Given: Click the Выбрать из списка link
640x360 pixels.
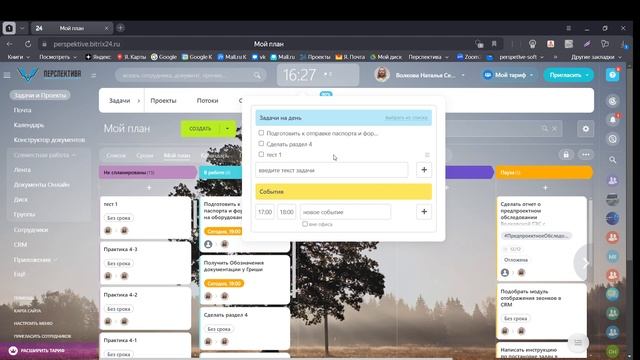Looking at the screenshot, I should [x=406, y=118].
